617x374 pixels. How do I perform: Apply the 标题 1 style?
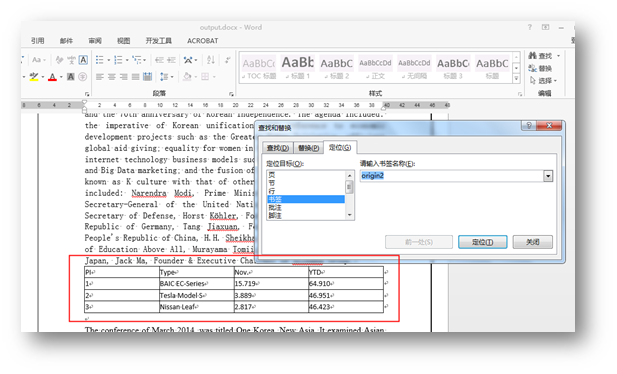[297, 68]
